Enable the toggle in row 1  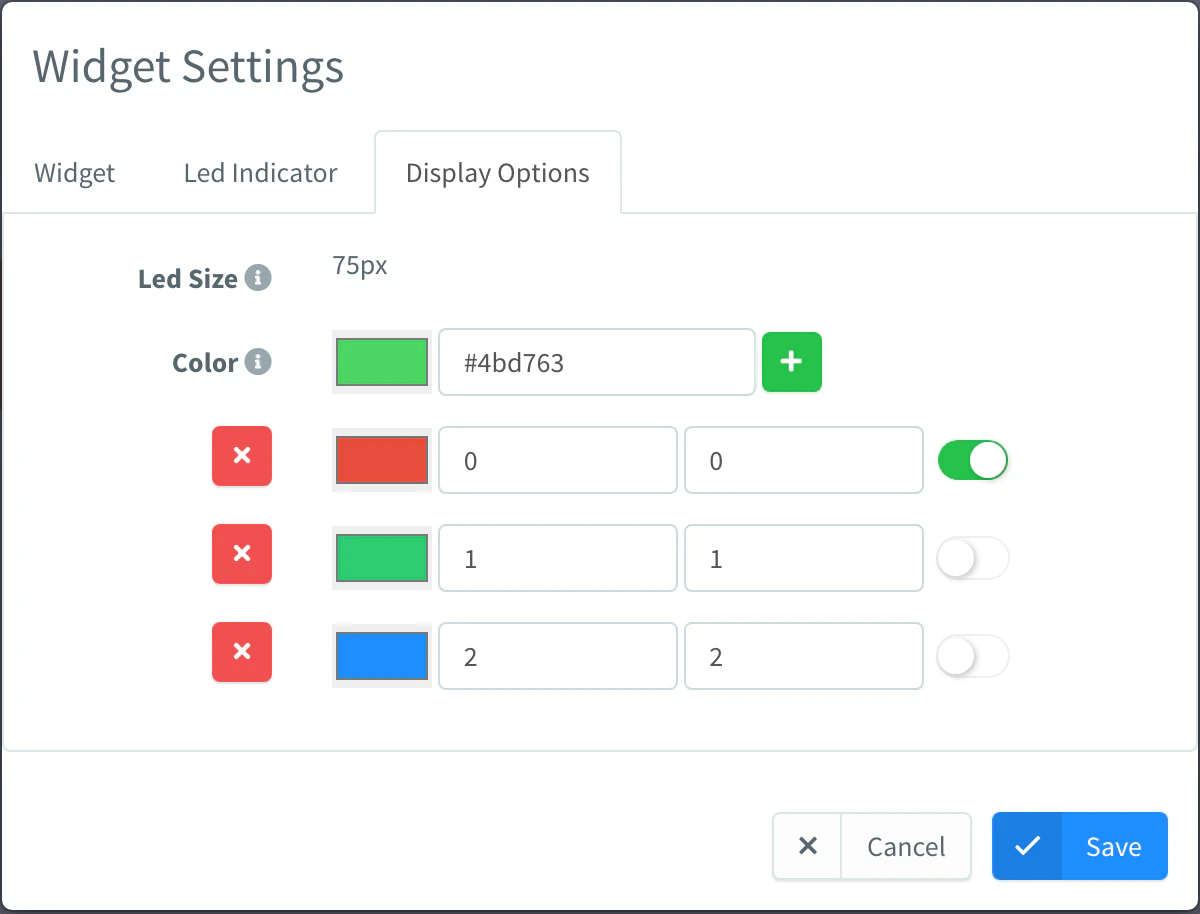coord(973,559)
